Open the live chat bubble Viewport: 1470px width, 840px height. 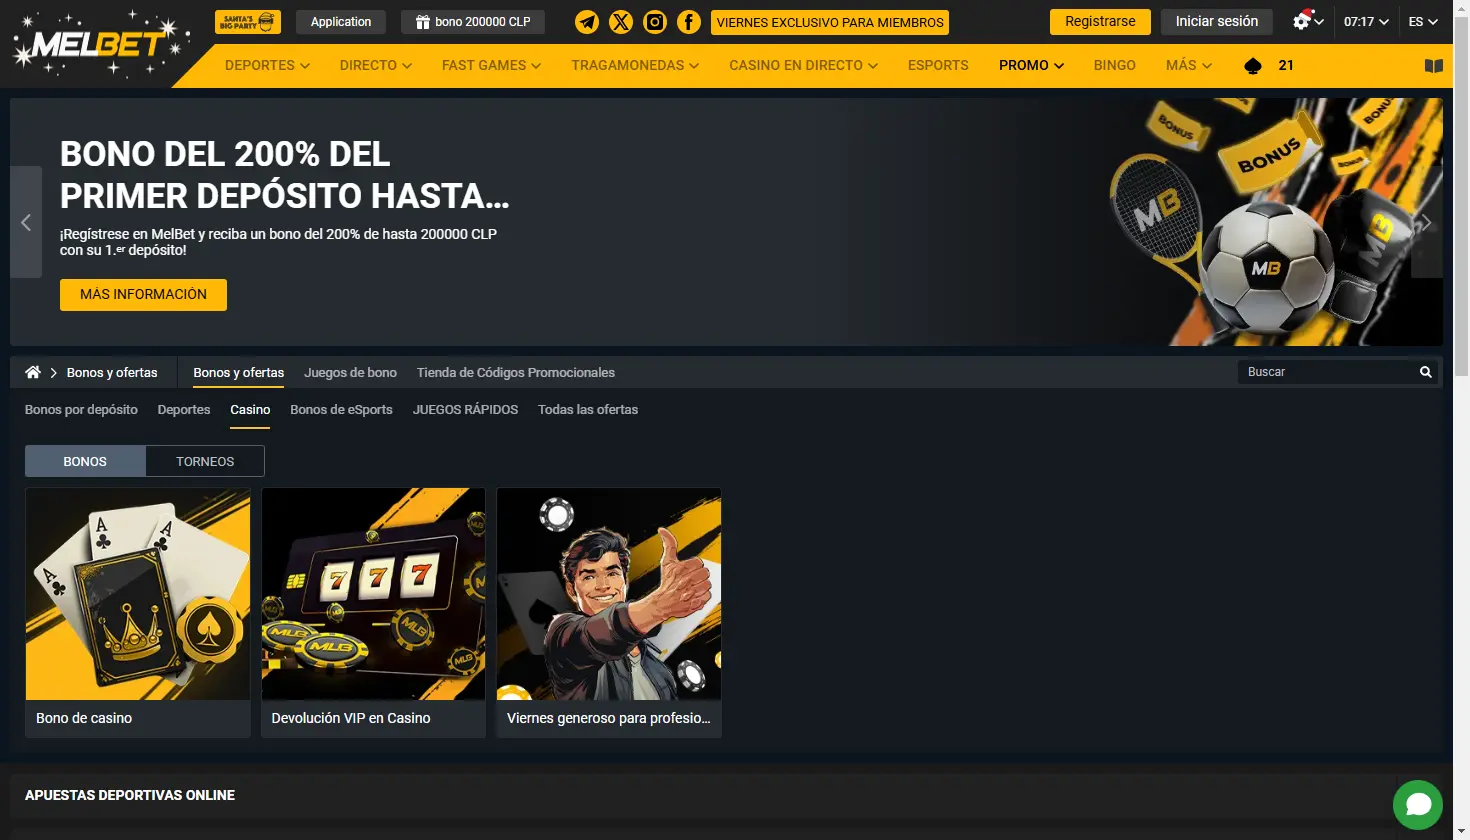(1417, 805)
